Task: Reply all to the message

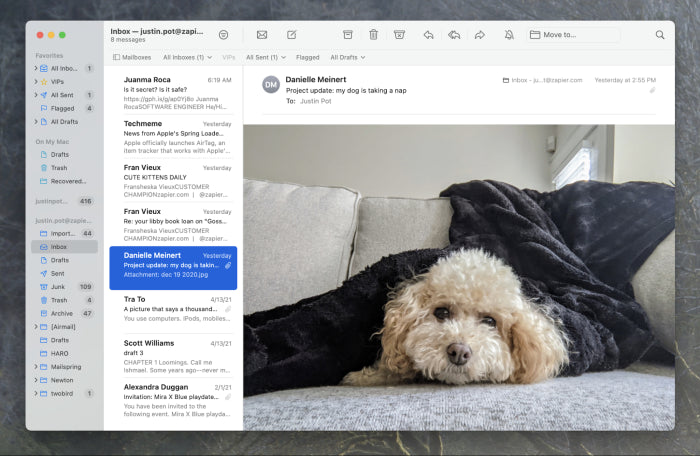Action: [x=454, y=35]
